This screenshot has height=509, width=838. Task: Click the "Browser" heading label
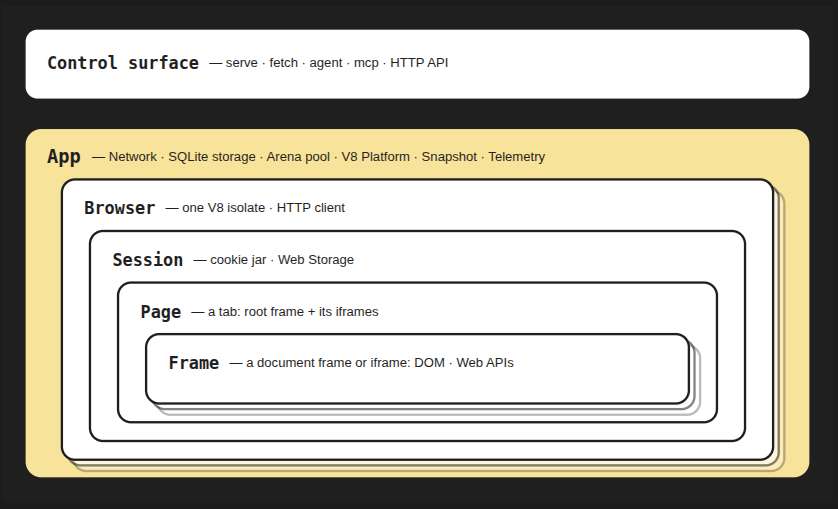120,207
